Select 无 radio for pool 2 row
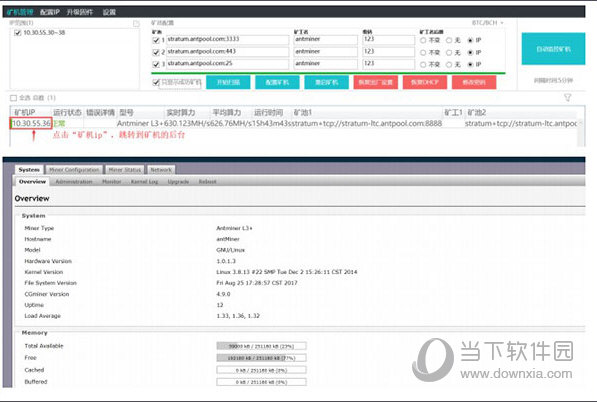The height and width of the screenshot is (403, 597). 449,53
